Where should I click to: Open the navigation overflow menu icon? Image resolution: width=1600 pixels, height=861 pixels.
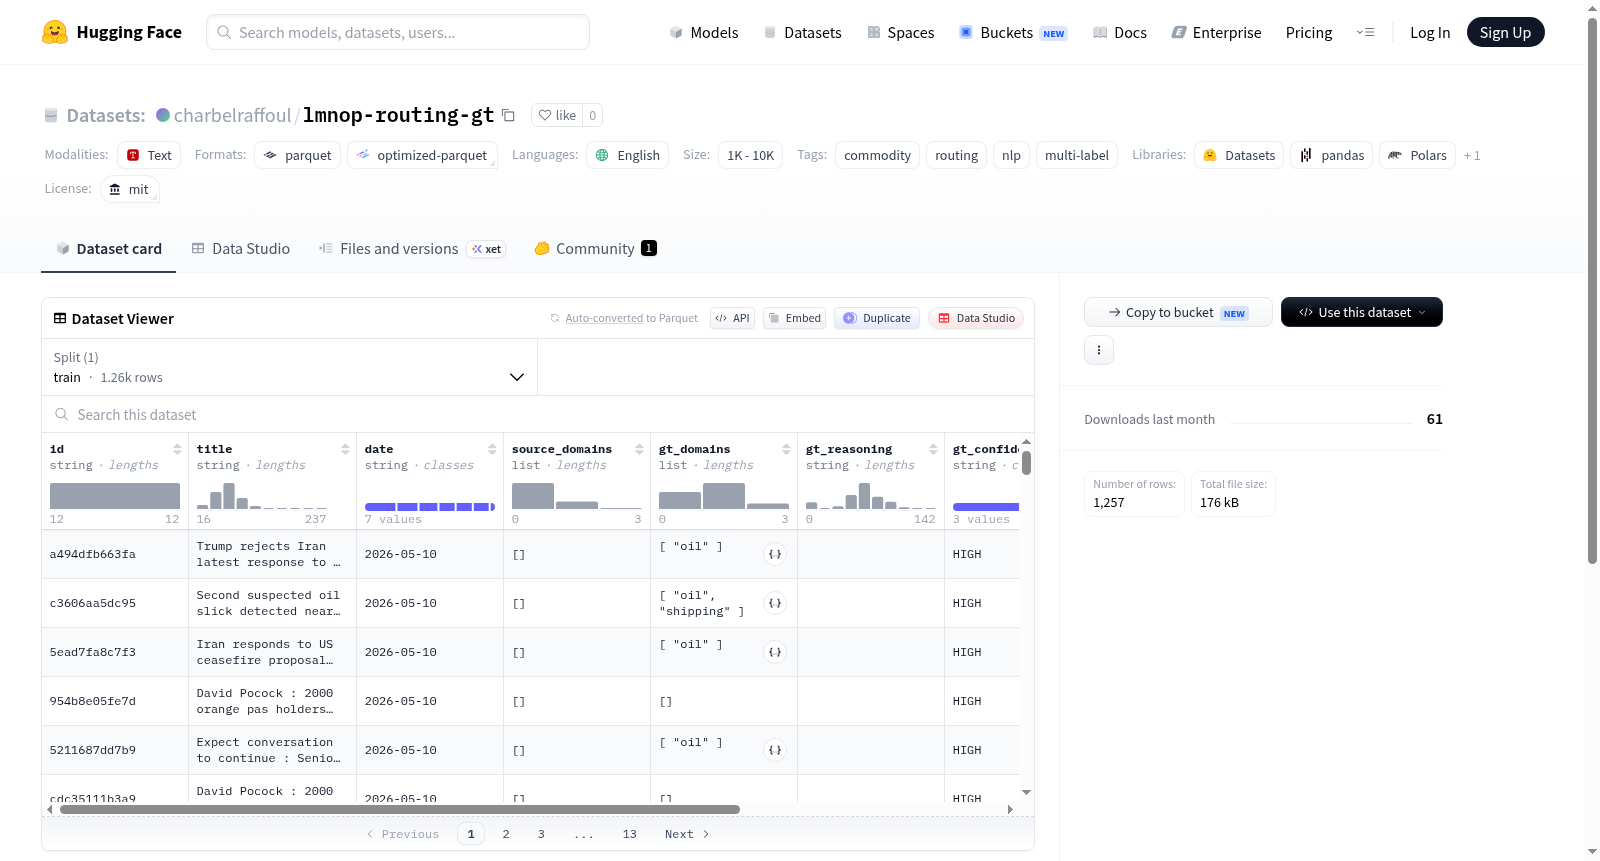[x=1365, y=32]
